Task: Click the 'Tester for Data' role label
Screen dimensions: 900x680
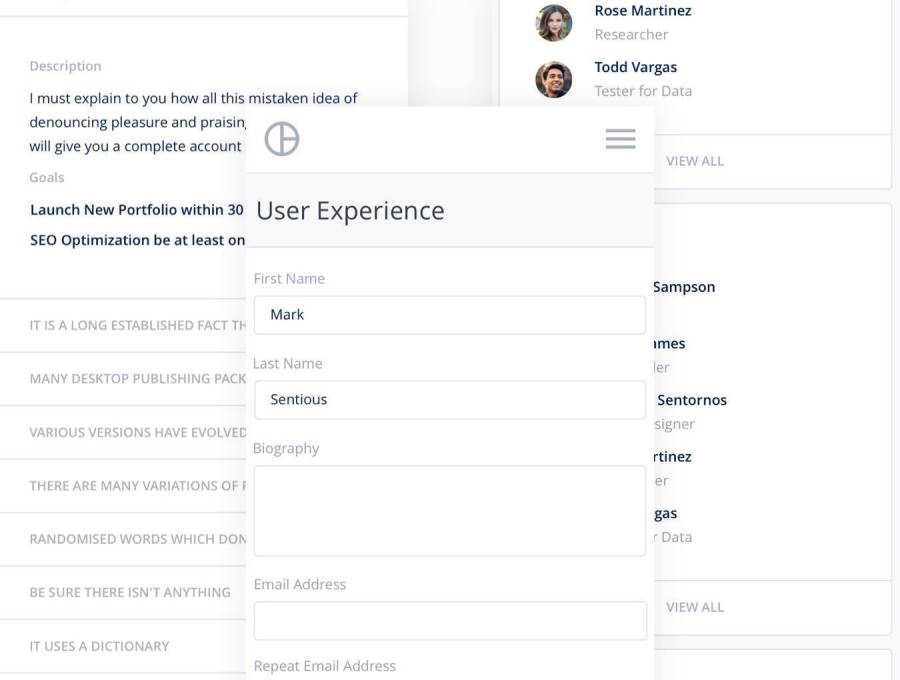Action: [643, 91]
